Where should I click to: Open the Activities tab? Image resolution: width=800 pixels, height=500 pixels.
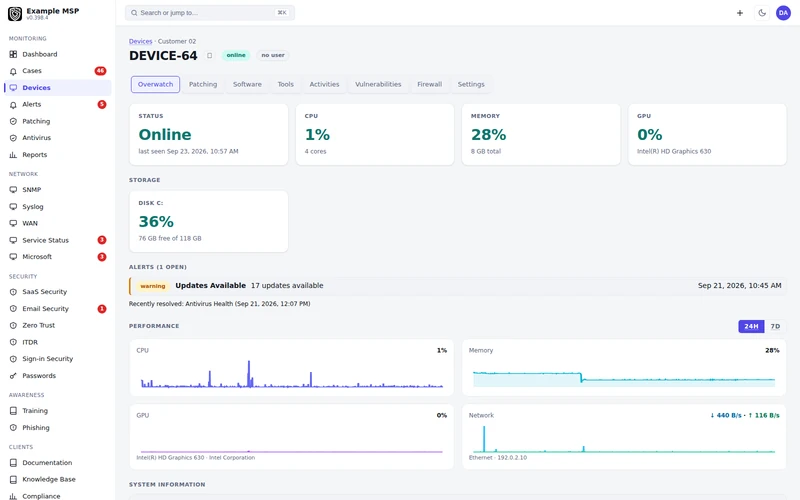tap(324, 85)
